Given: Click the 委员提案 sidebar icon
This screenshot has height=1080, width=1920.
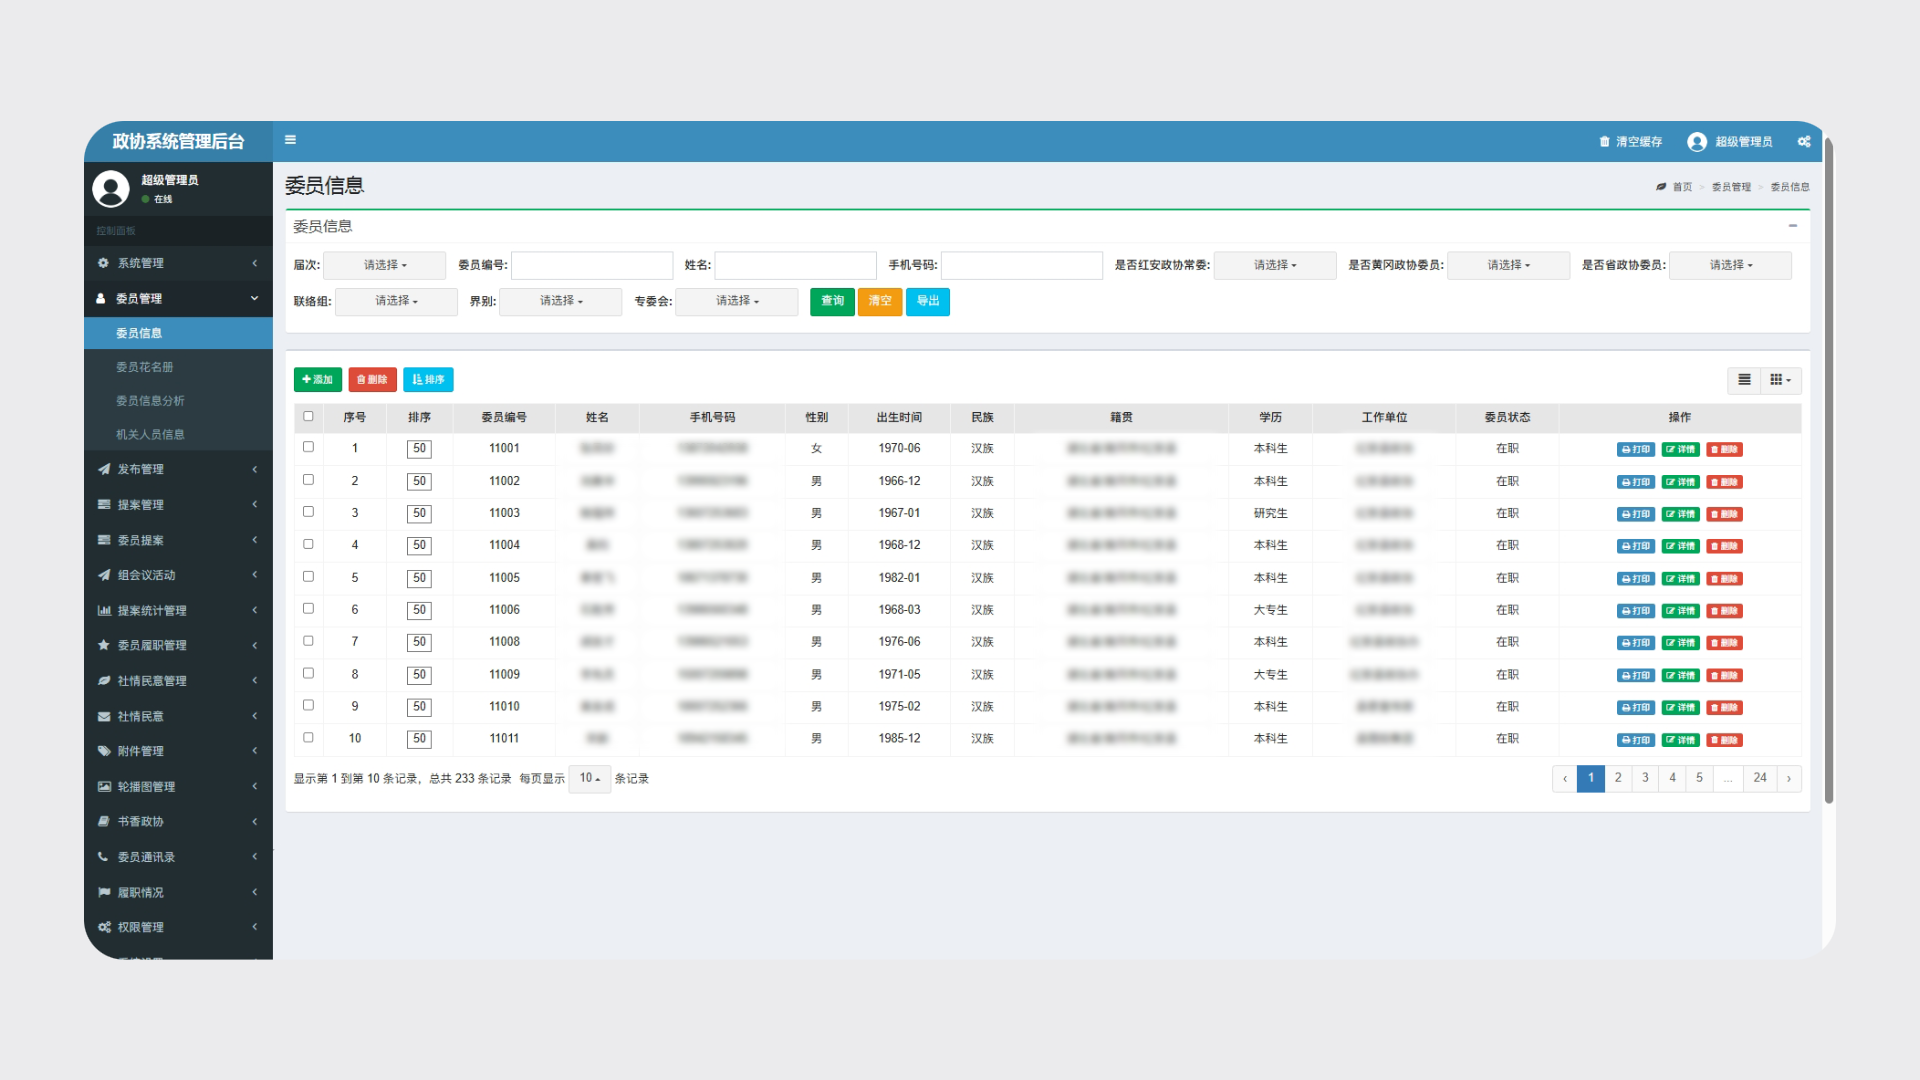Looking at the screenshot, I should point(104,540).
